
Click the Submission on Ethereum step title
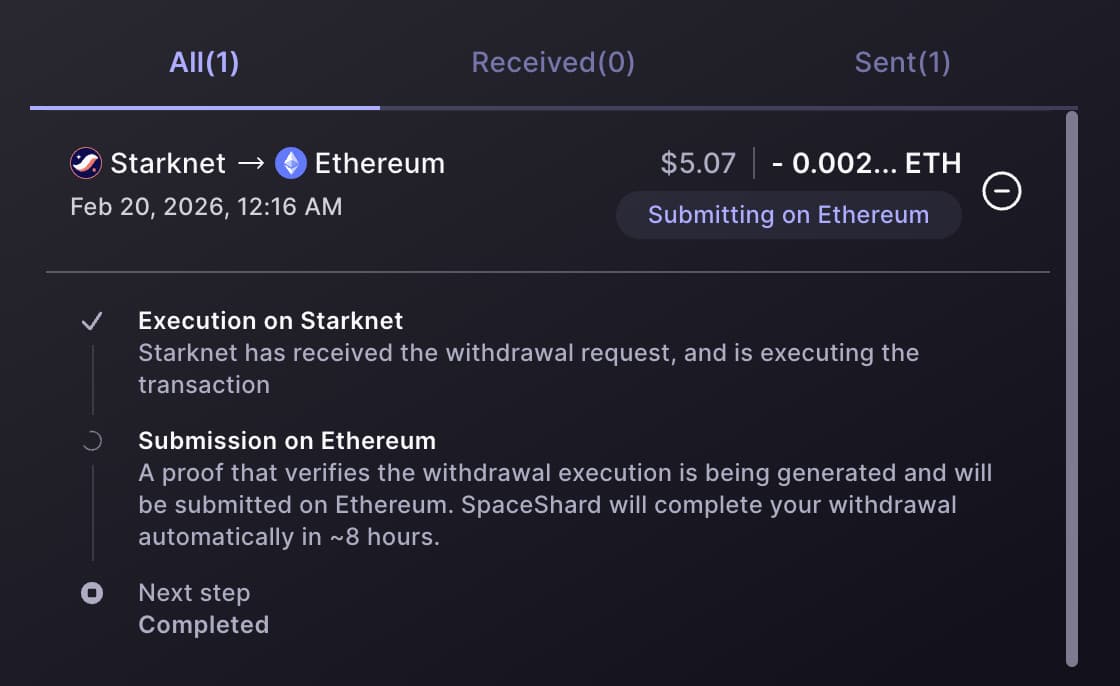pyautogui.click(x=287, y=441)
